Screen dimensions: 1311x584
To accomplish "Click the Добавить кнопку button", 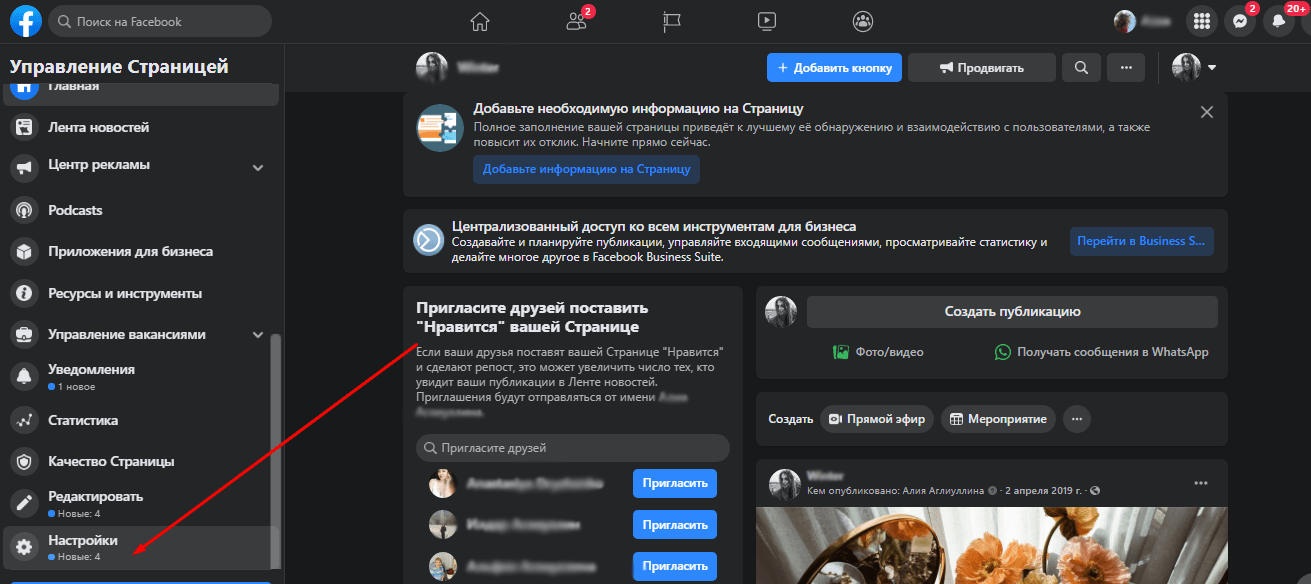I will 835,68.
